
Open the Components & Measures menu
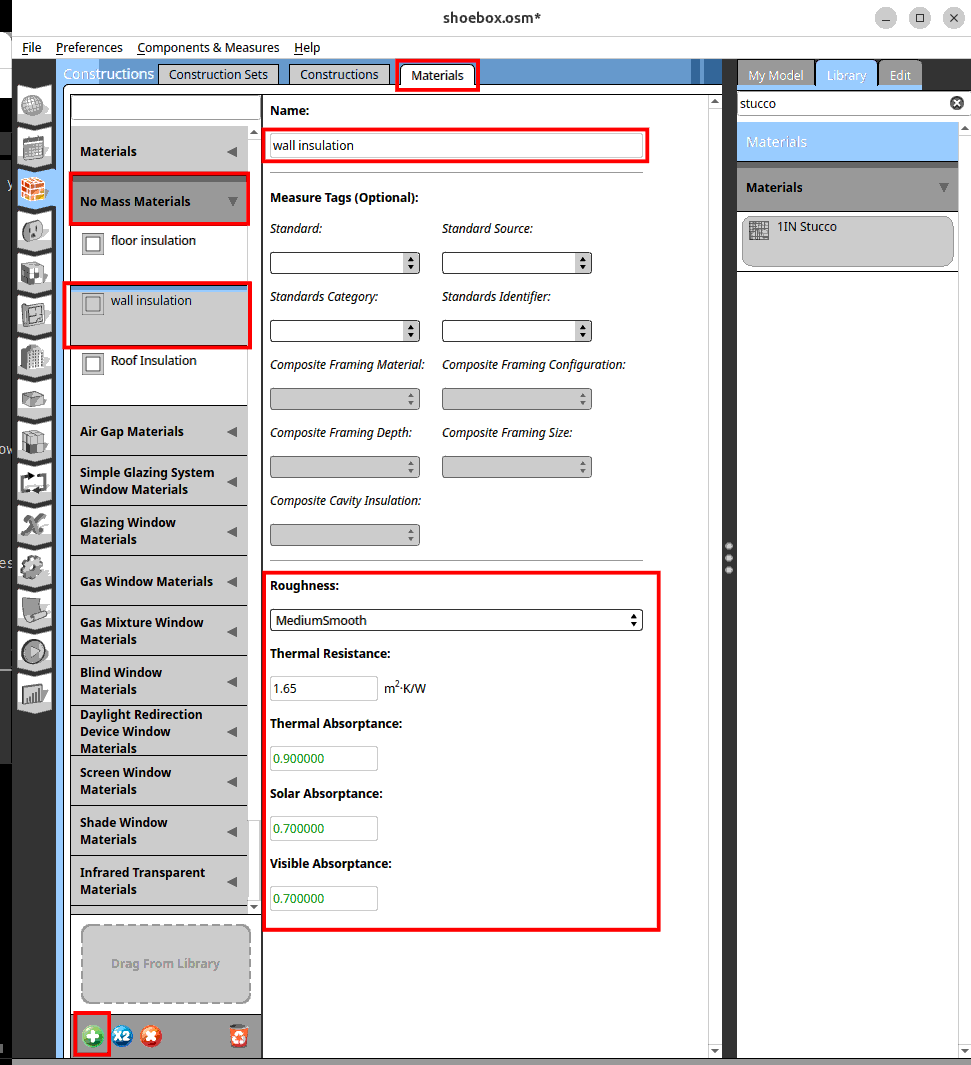coord(208,47)
